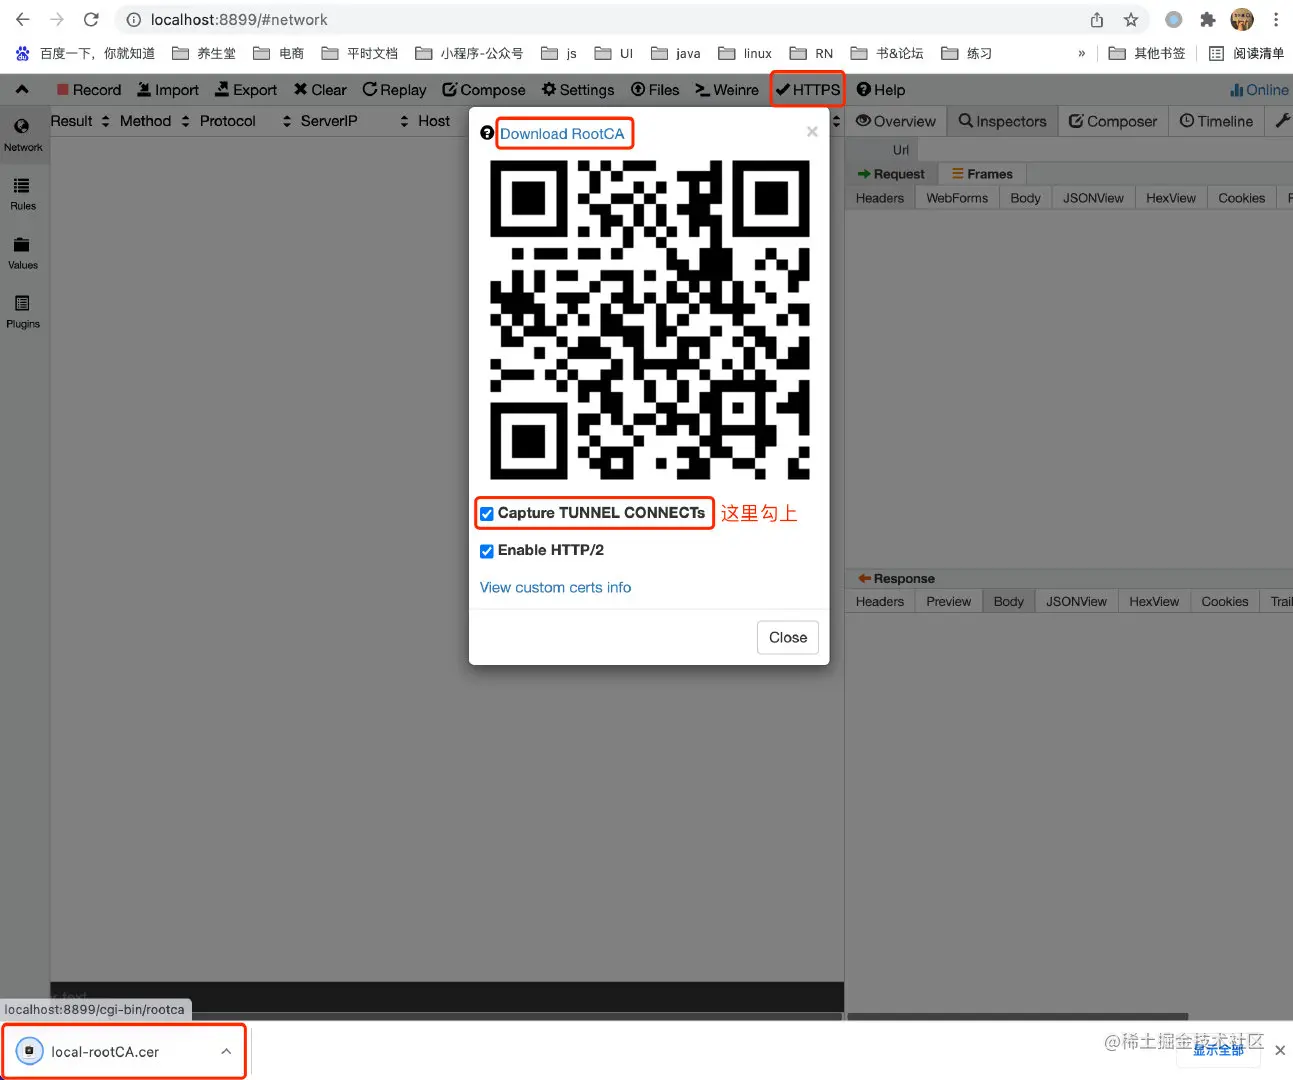The width and height of the screenshot is (1293, 1080).
Task: Close the downloads bar
Action: pos(1280,1050)
